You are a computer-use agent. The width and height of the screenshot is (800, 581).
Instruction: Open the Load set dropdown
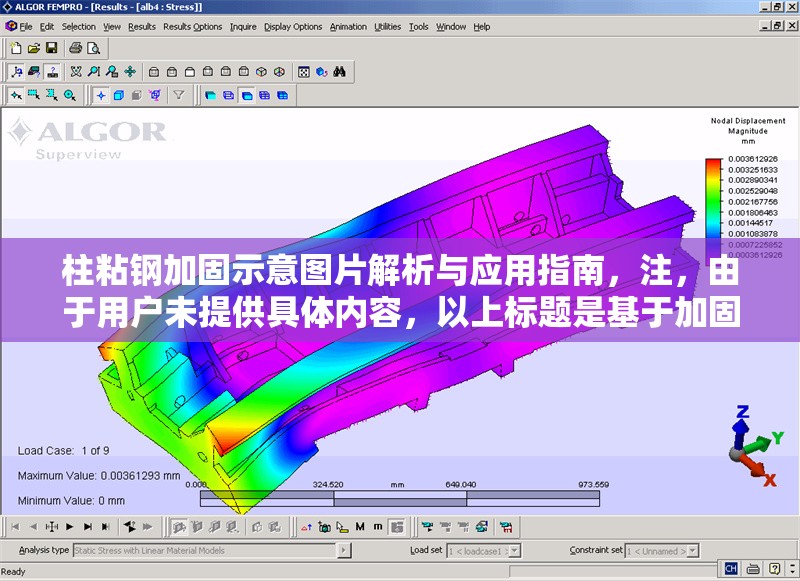(514, 550)
